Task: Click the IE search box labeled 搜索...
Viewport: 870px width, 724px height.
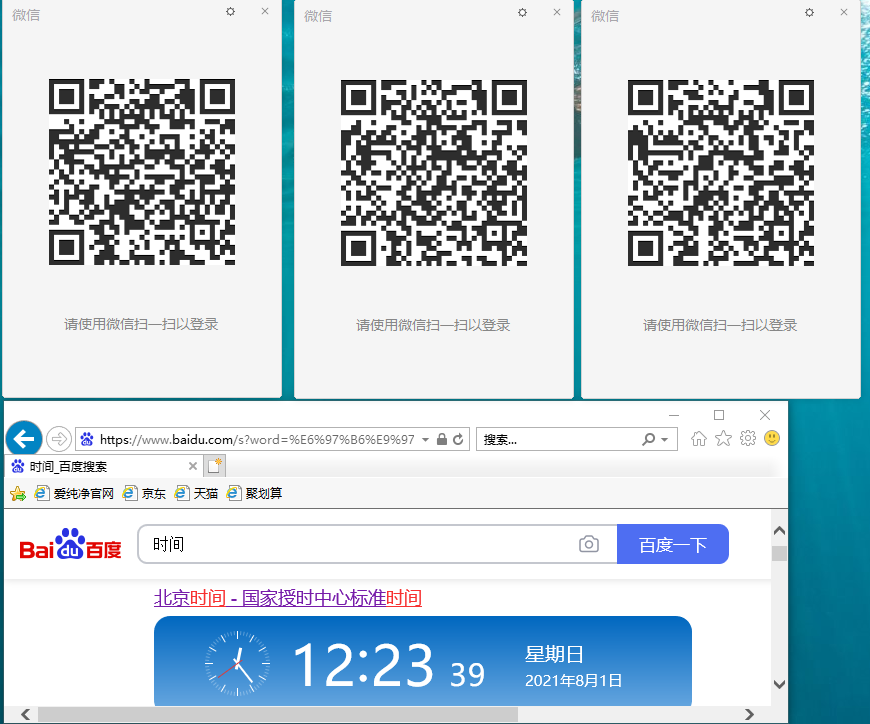Action: (558, 439)
